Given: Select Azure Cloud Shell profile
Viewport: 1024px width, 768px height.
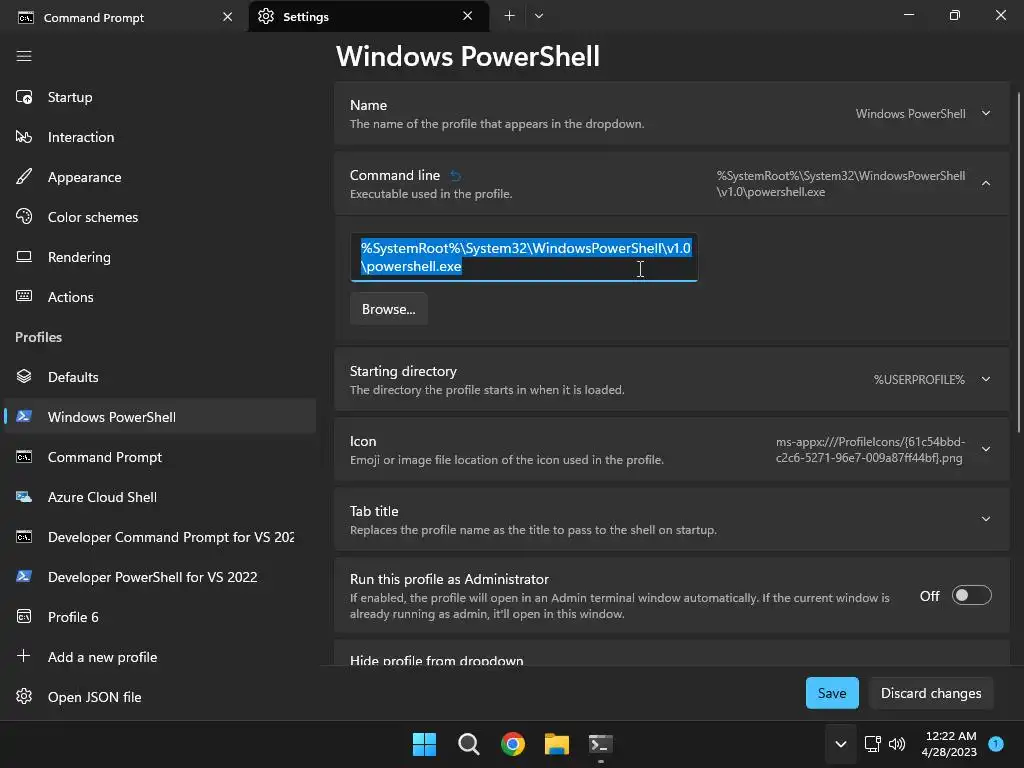Looking at the screenshot, I should click(x=160, y=497).
